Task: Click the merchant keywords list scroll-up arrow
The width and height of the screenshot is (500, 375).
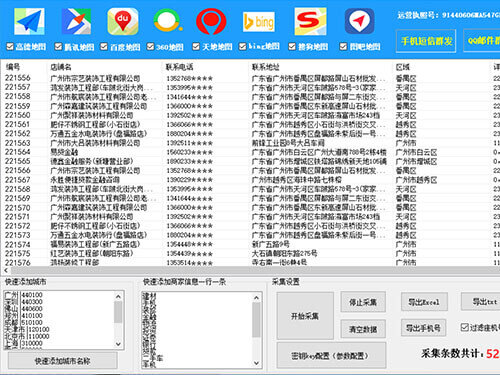Action: [x=256, y=298]
